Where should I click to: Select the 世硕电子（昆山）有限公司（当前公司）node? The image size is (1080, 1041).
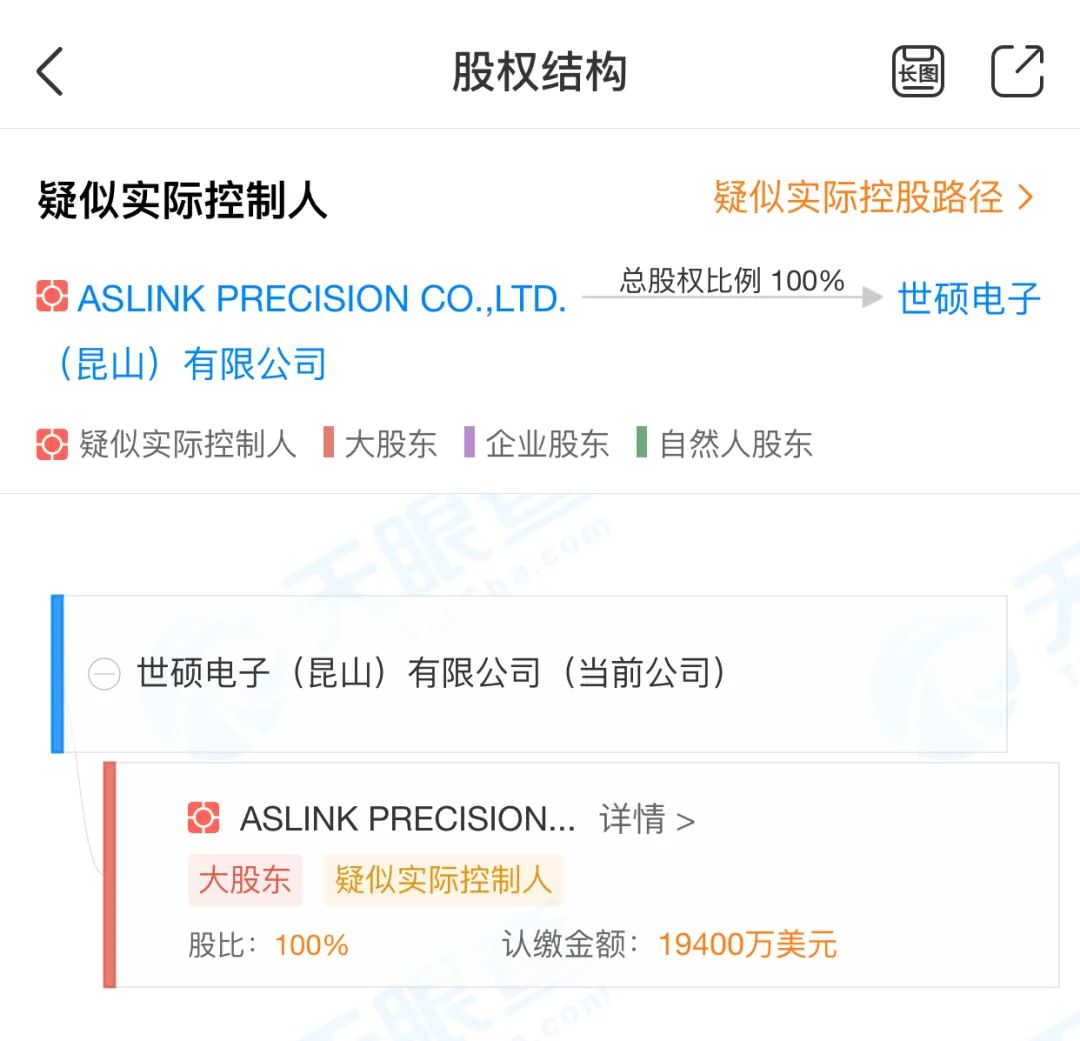click(432, 674)
